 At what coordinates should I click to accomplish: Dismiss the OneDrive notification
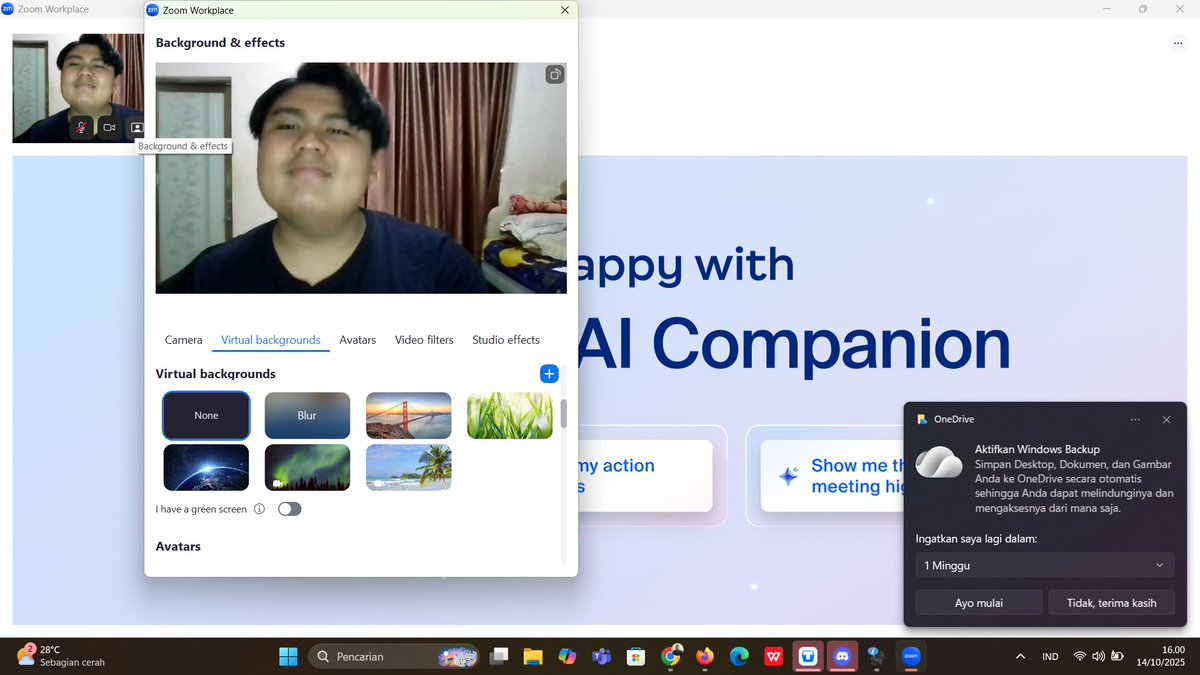[1166, 420]
